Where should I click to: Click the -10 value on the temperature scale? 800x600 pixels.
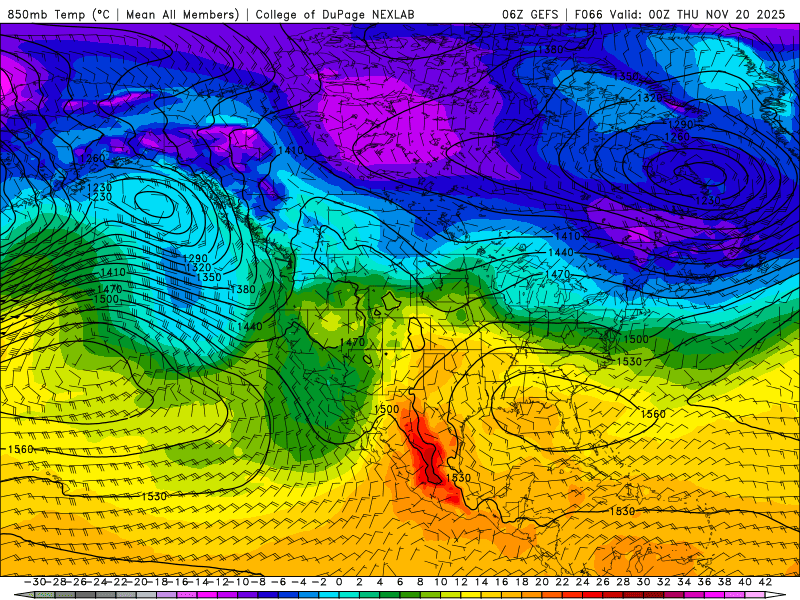[238, 582]
